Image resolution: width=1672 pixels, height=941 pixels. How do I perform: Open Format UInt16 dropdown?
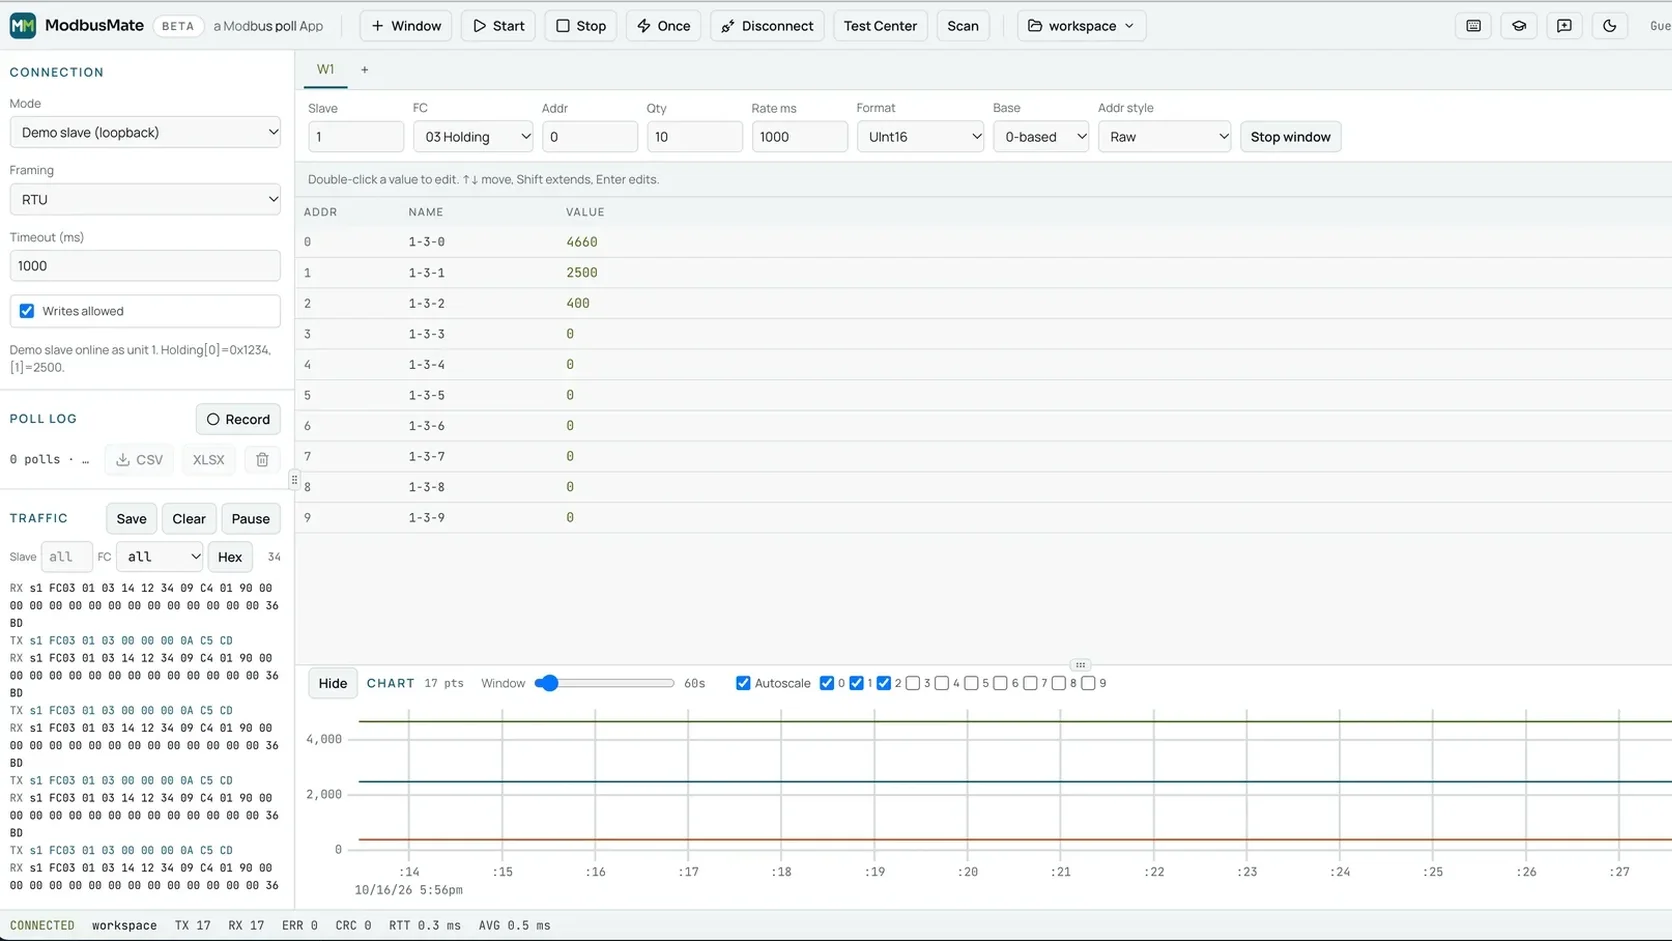pyautogui.click(x=920, y=137)
